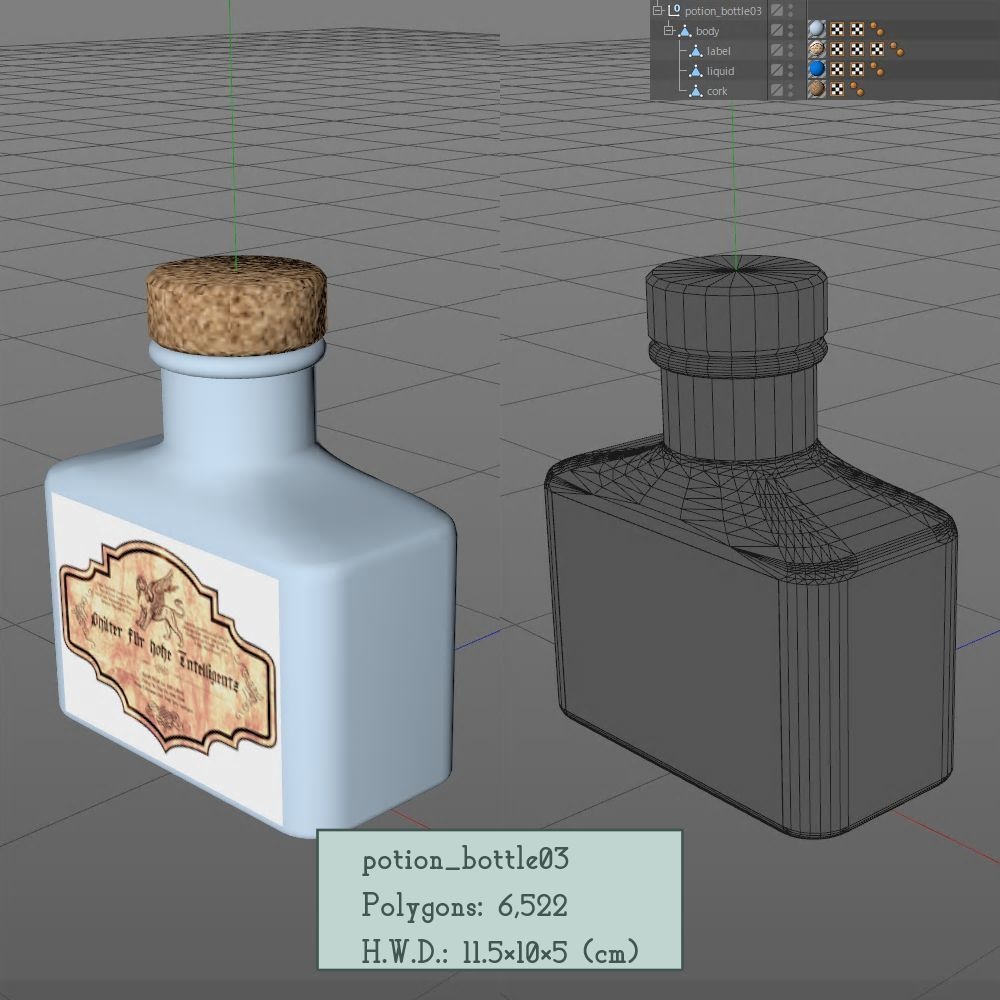Toggle visibility dots of potion_bottle03

click(x=791, y=10)
